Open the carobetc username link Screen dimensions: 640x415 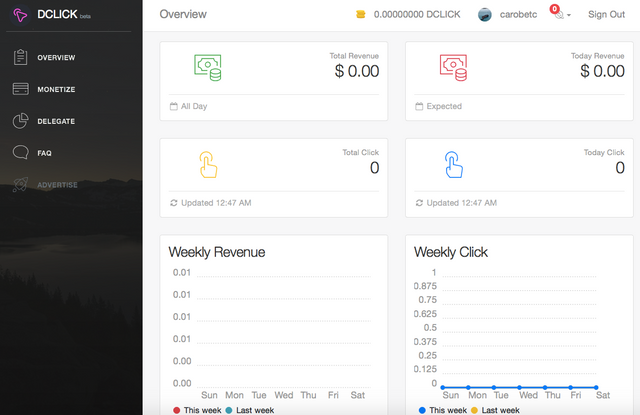(518, 14)
